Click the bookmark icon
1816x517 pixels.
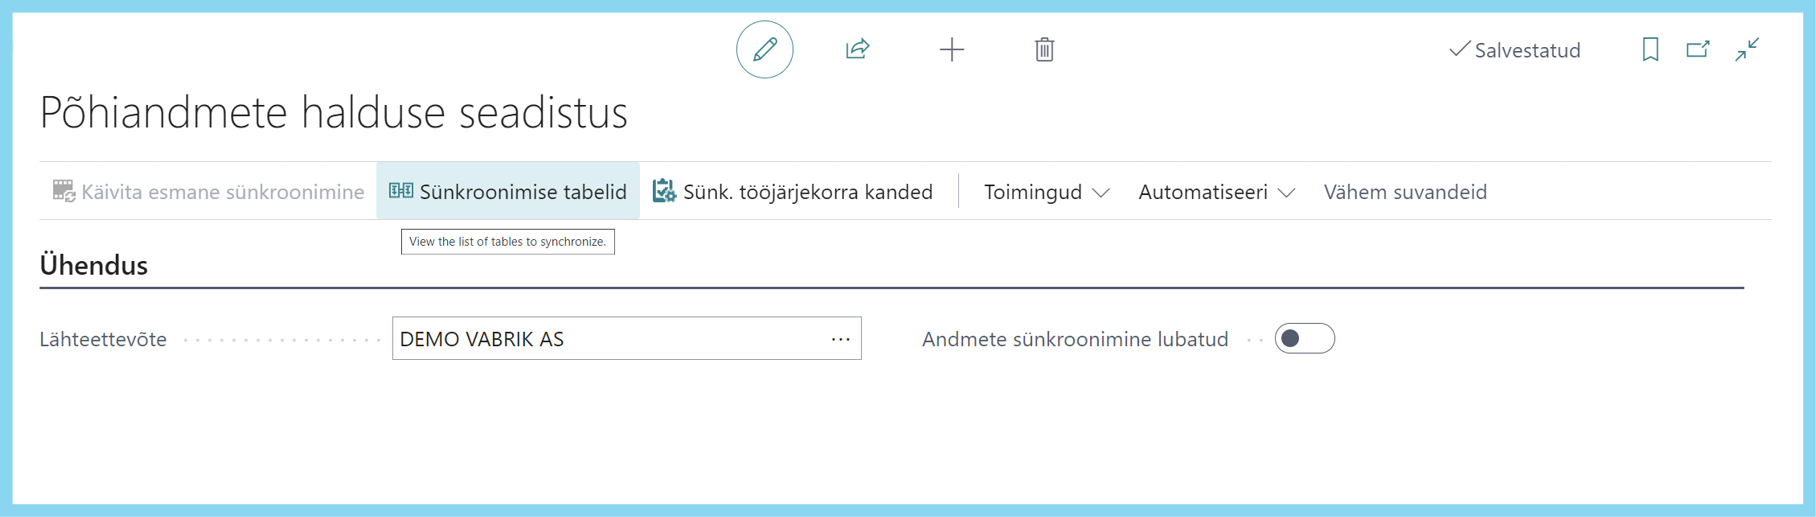tap(1650, 49)
